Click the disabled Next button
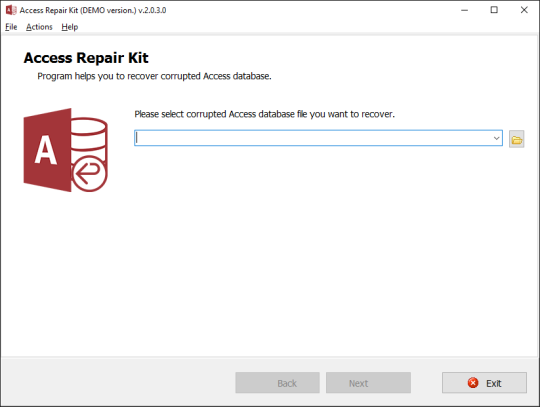Viewport: 540px width, 407px height. point(368,383)
